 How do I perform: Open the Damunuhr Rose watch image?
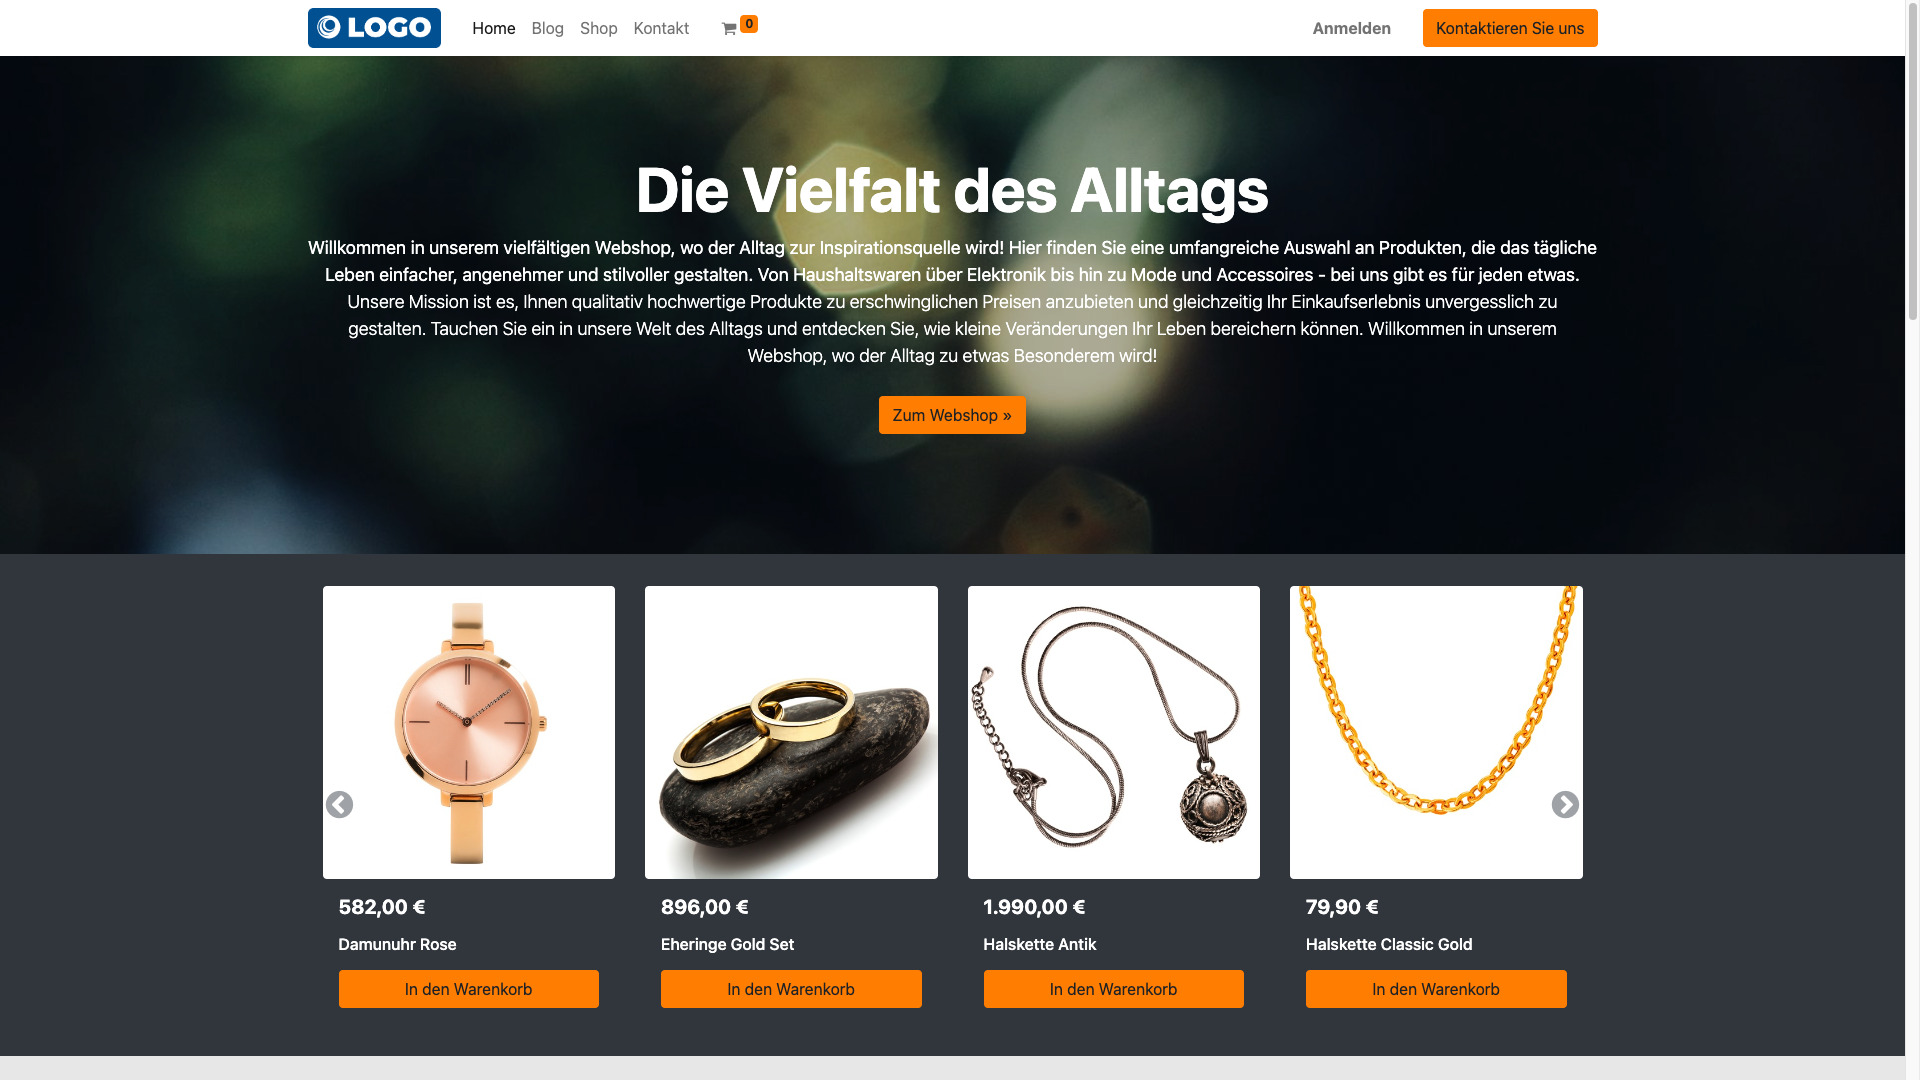coord(469,732)
